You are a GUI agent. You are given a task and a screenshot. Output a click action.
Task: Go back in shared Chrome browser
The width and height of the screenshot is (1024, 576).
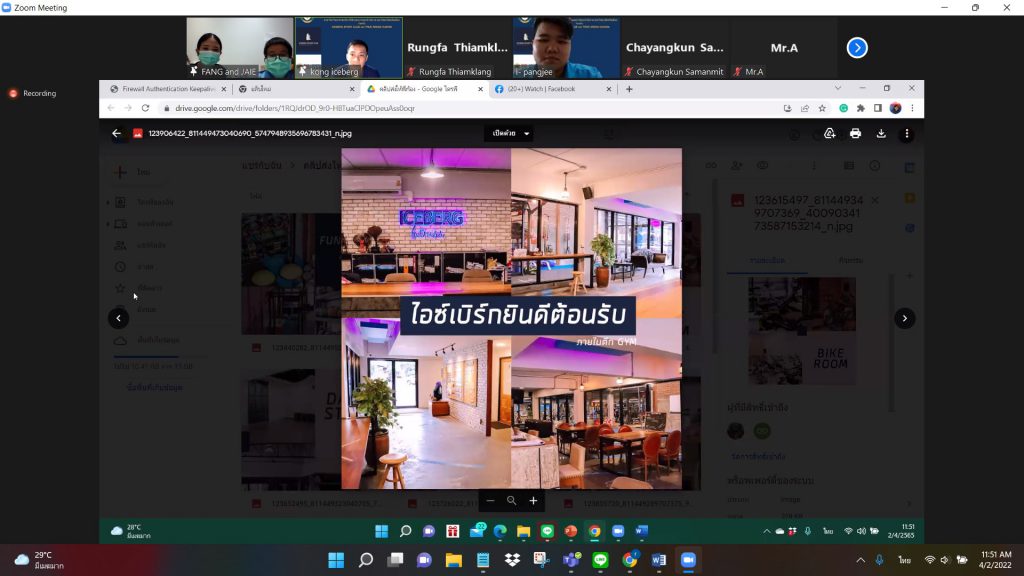click(111, 108)
